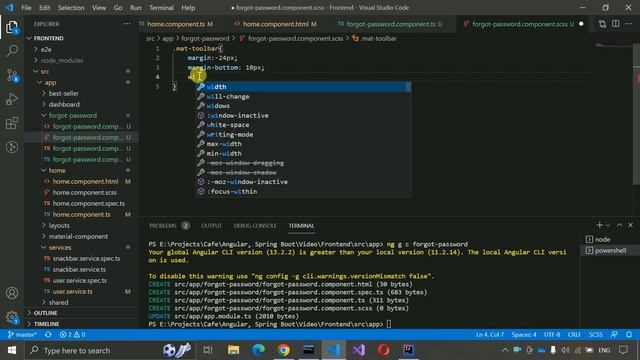Open Explorer more actions ellipsis

coord(127,24)
